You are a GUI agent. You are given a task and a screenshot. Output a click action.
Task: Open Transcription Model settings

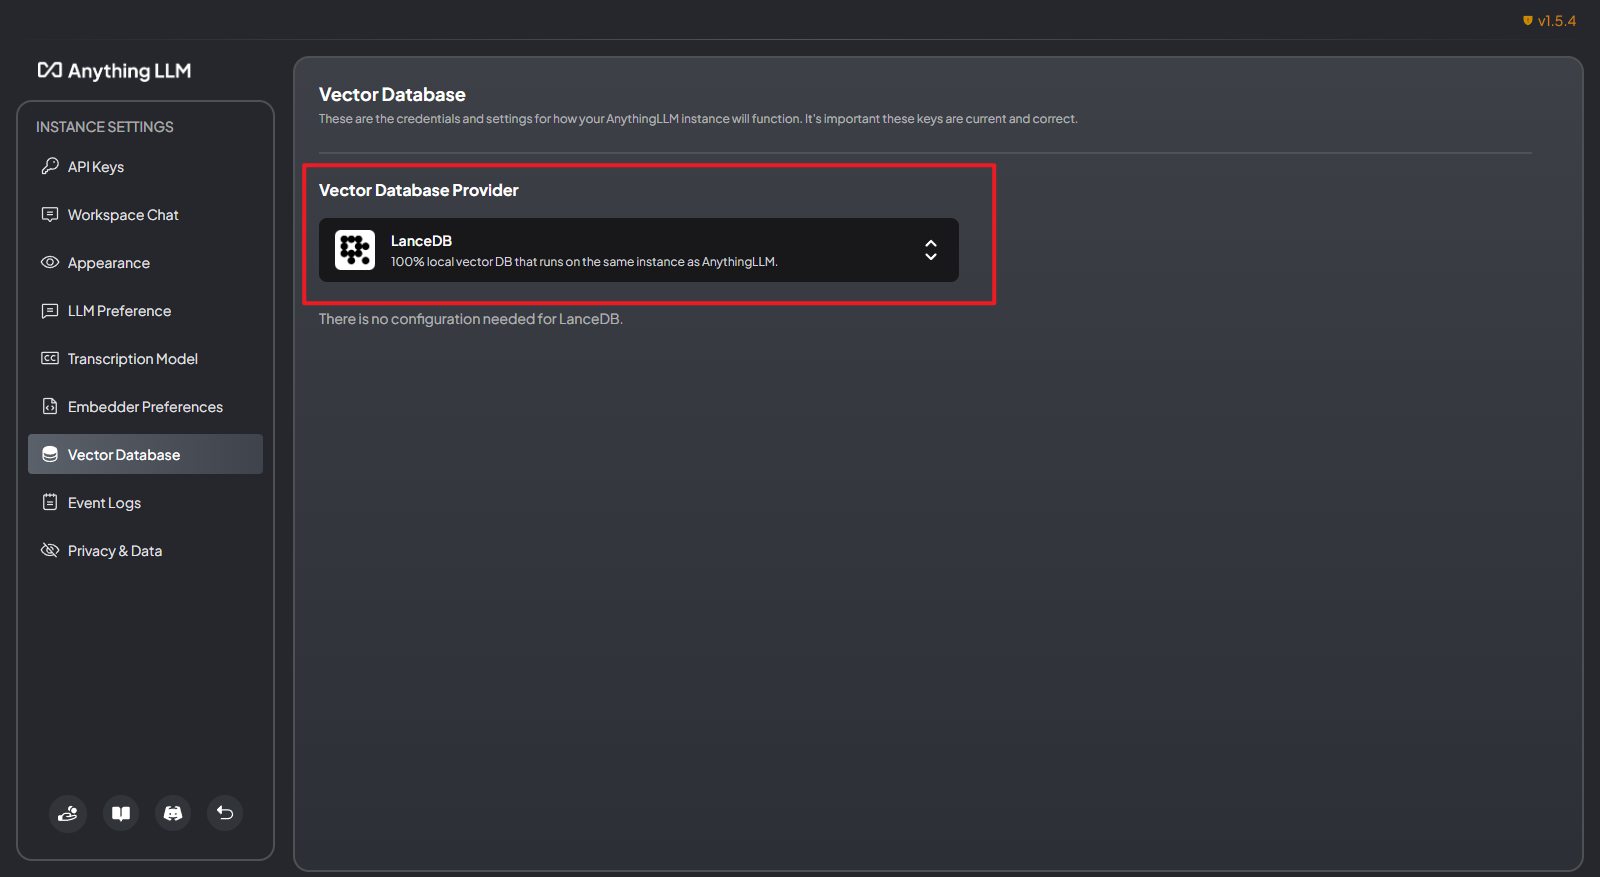click(x=145, y=358)
